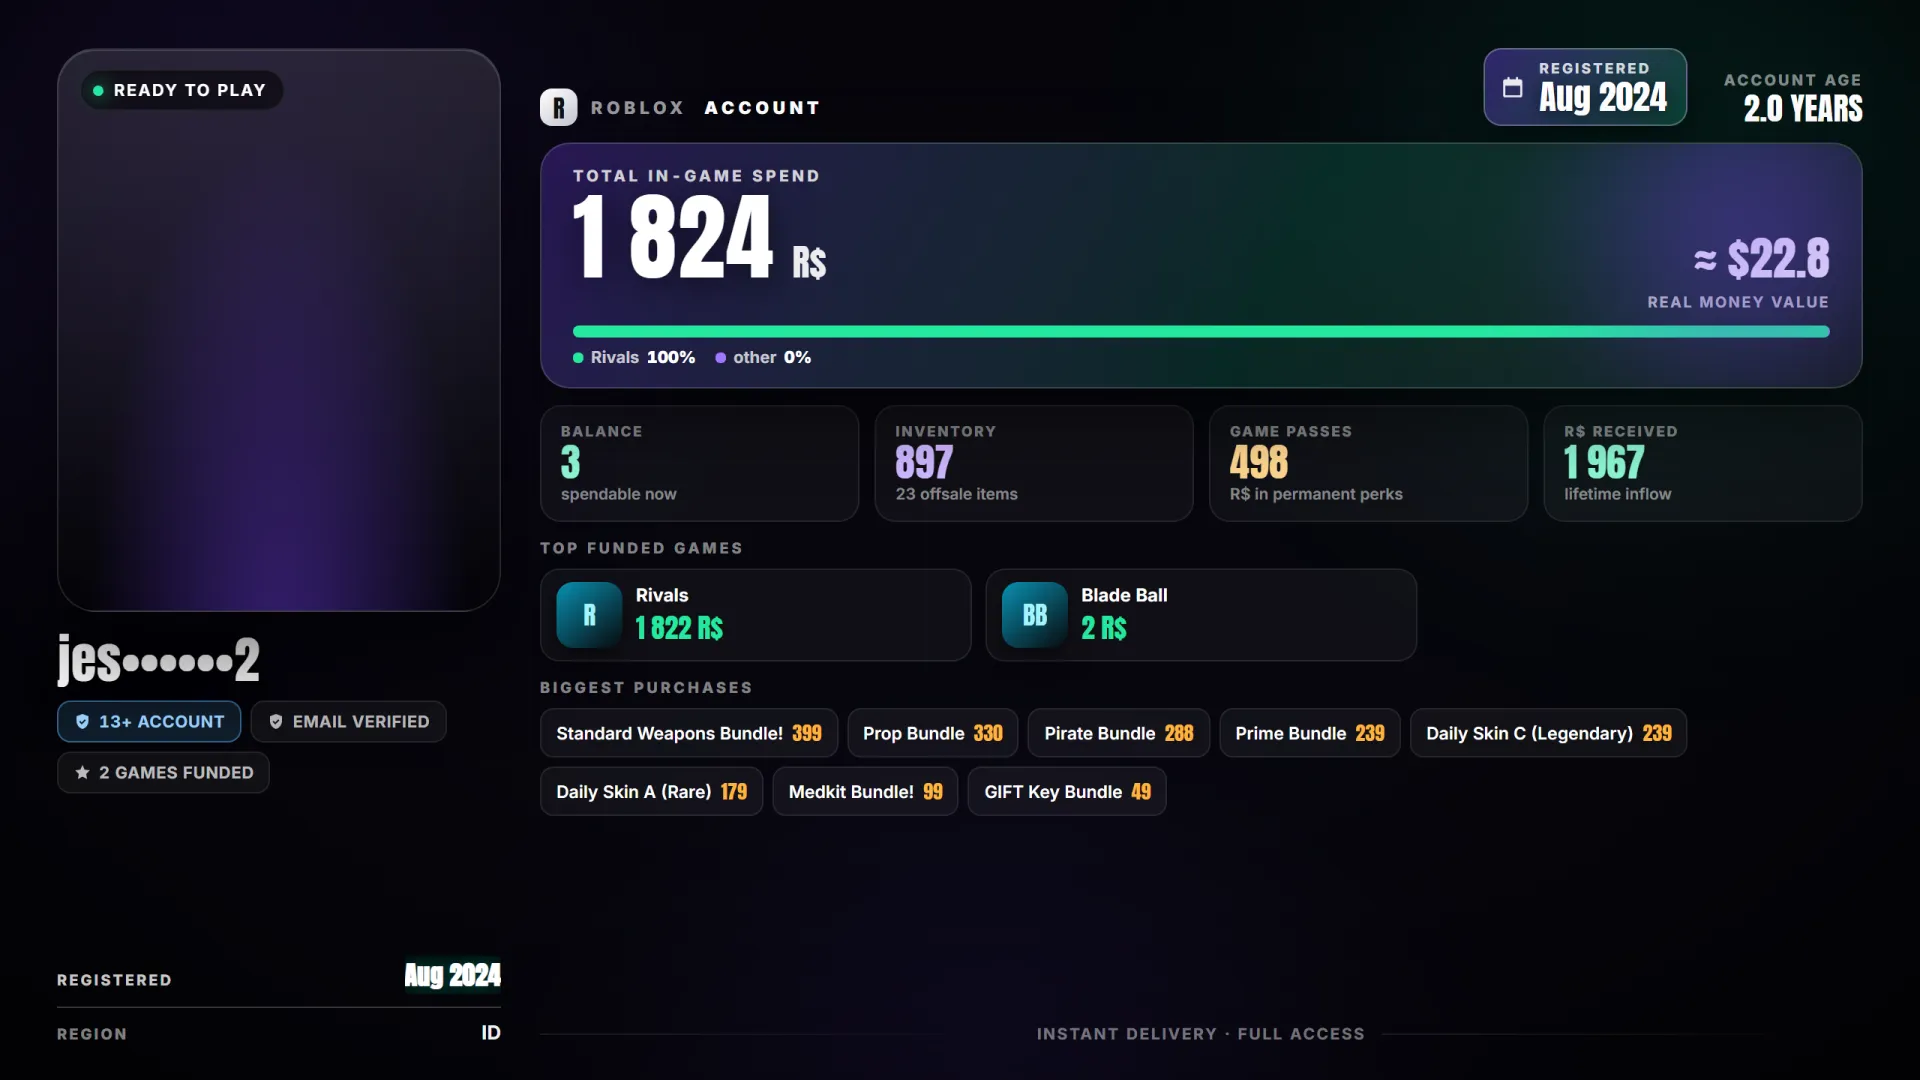Screen dimensions: 1920x1080
Task: Click the Ready To Play status pill
Action: point(182,90)
